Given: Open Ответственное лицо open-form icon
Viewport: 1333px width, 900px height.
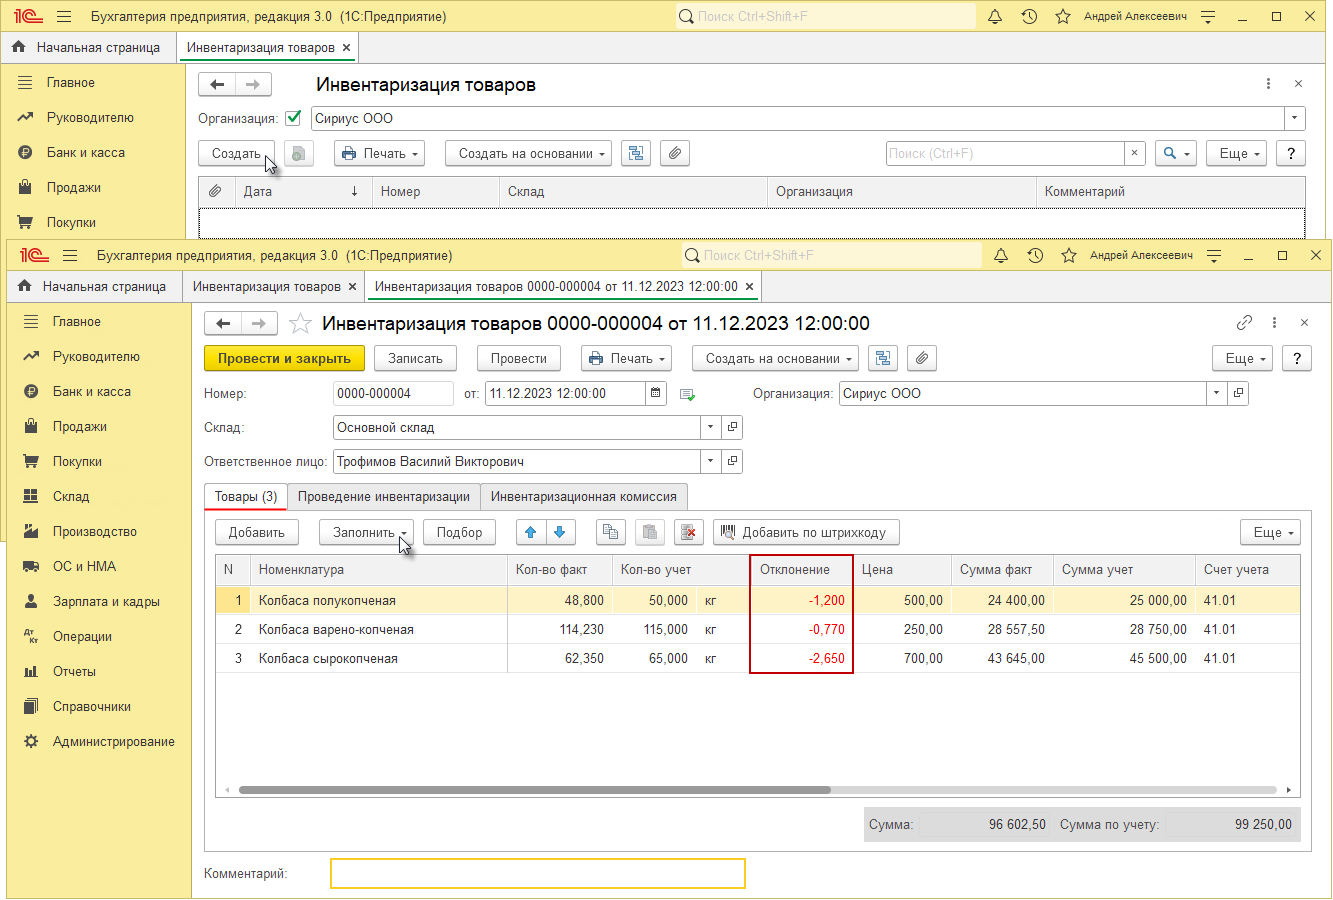Looking at the screenshot, I should pos(733,461).
